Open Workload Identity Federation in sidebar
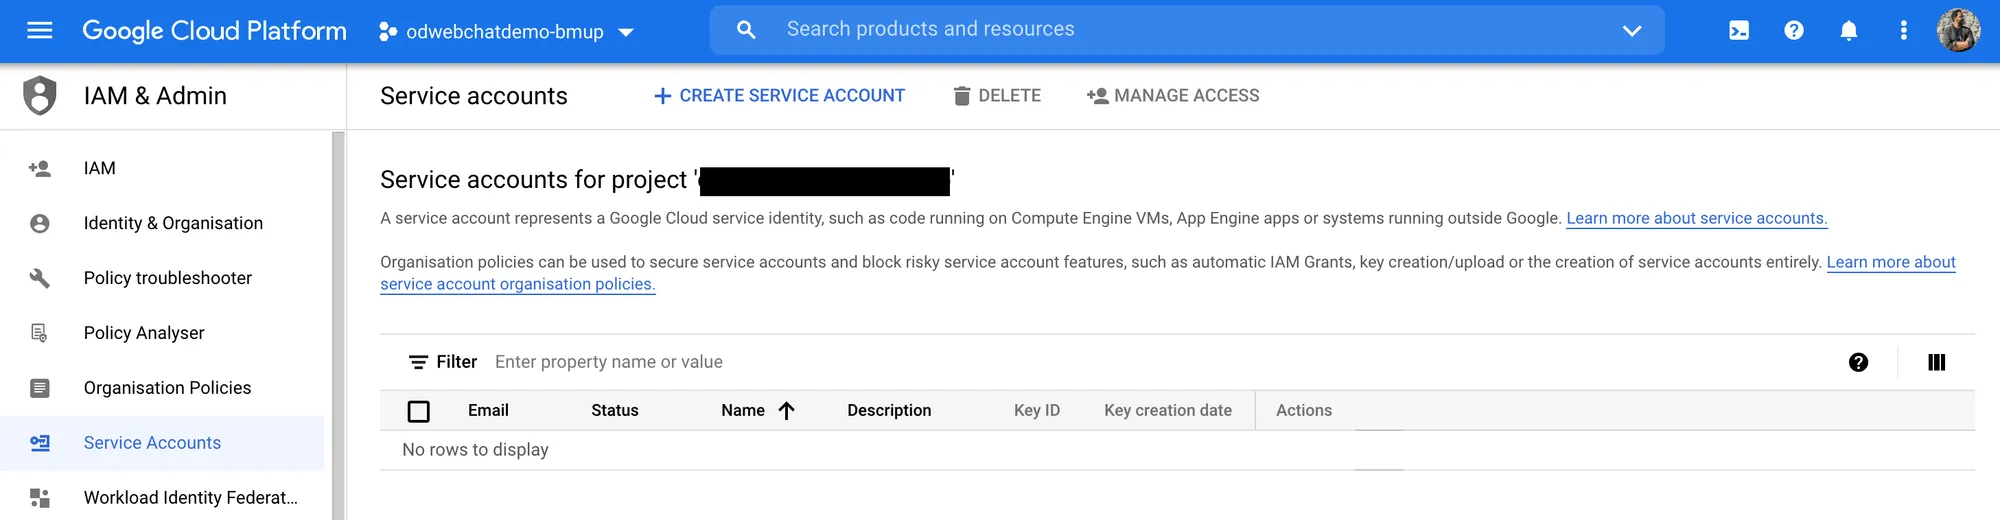Image resolution: width=2000 pixels, height=520 pixels. 162,498
